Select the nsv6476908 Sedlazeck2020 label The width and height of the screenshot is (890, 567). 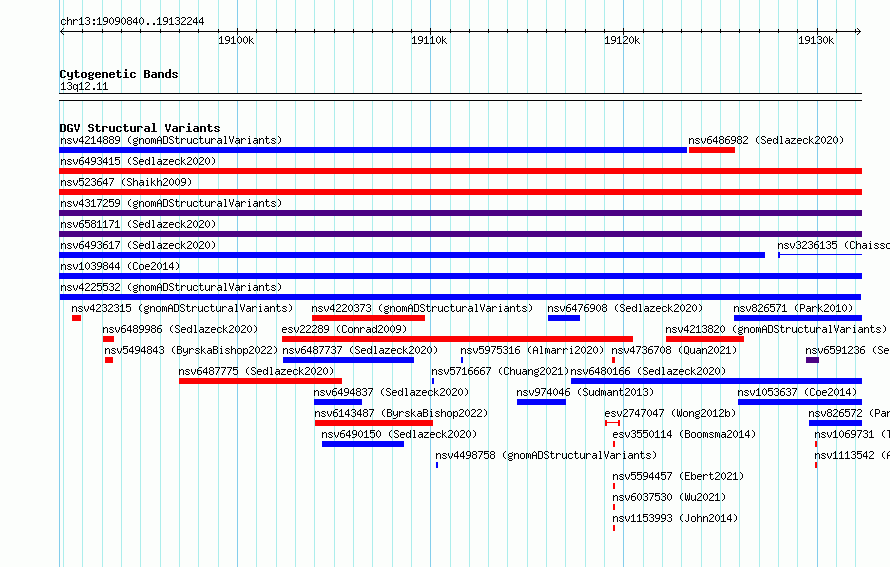click(625, 308)
